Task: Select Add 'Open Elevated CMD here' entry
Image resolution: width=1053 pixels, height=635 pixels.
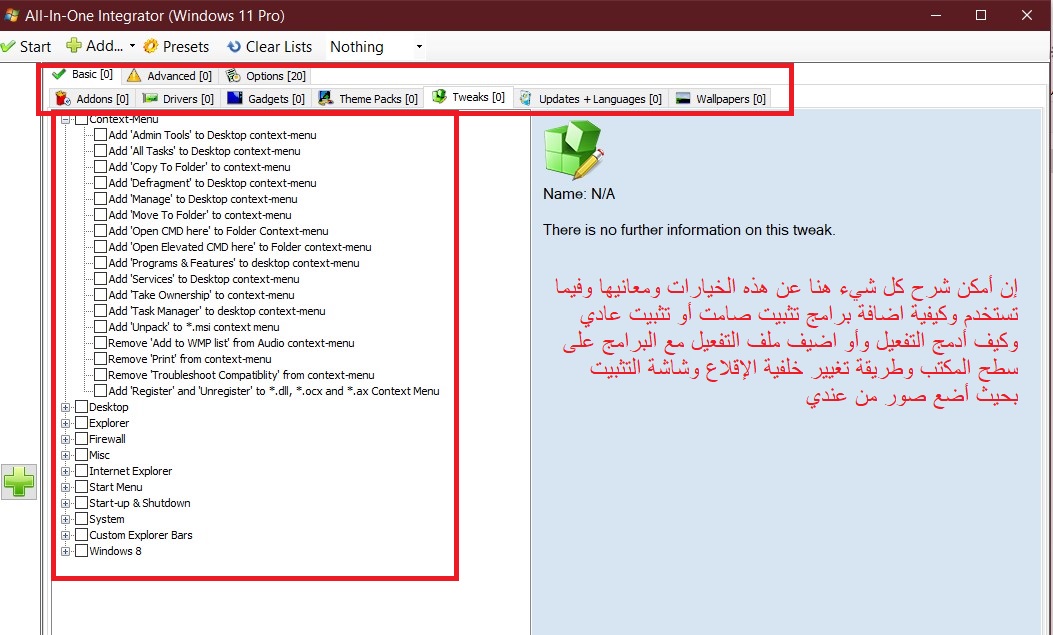Action: (x=240, y=247)
